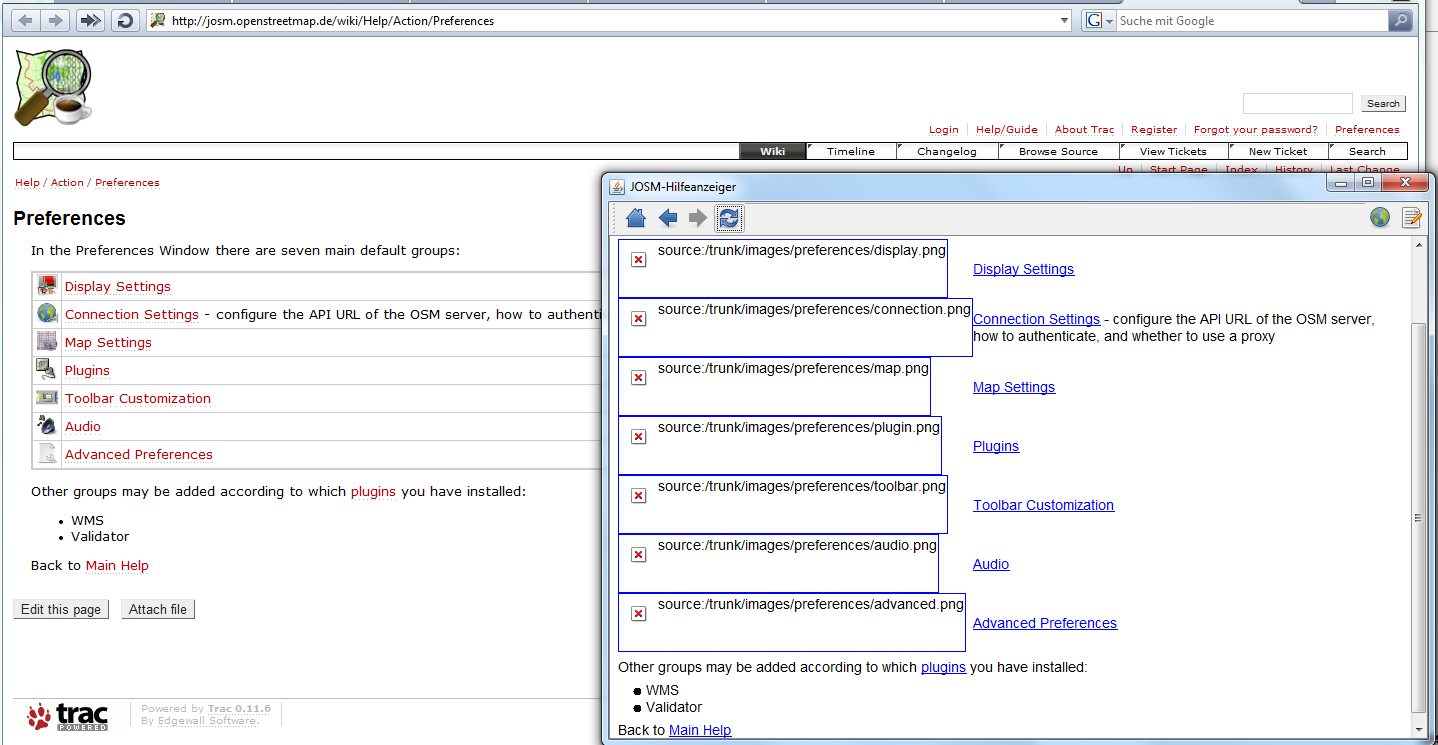Click the edit page notepad icon in help viewer
This screenshot has width=1438, height=745.
1411,218
